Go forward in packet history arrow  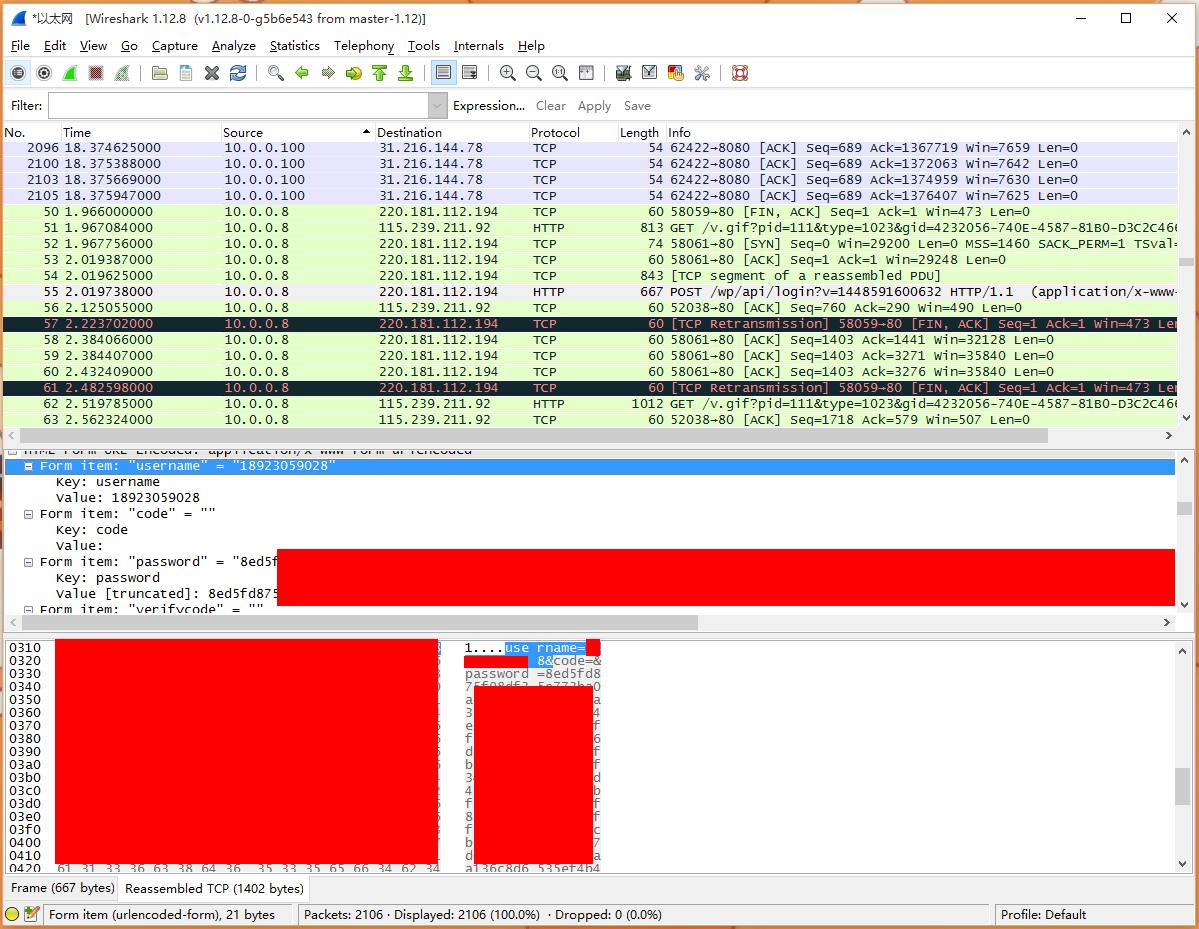pos(328,73)
